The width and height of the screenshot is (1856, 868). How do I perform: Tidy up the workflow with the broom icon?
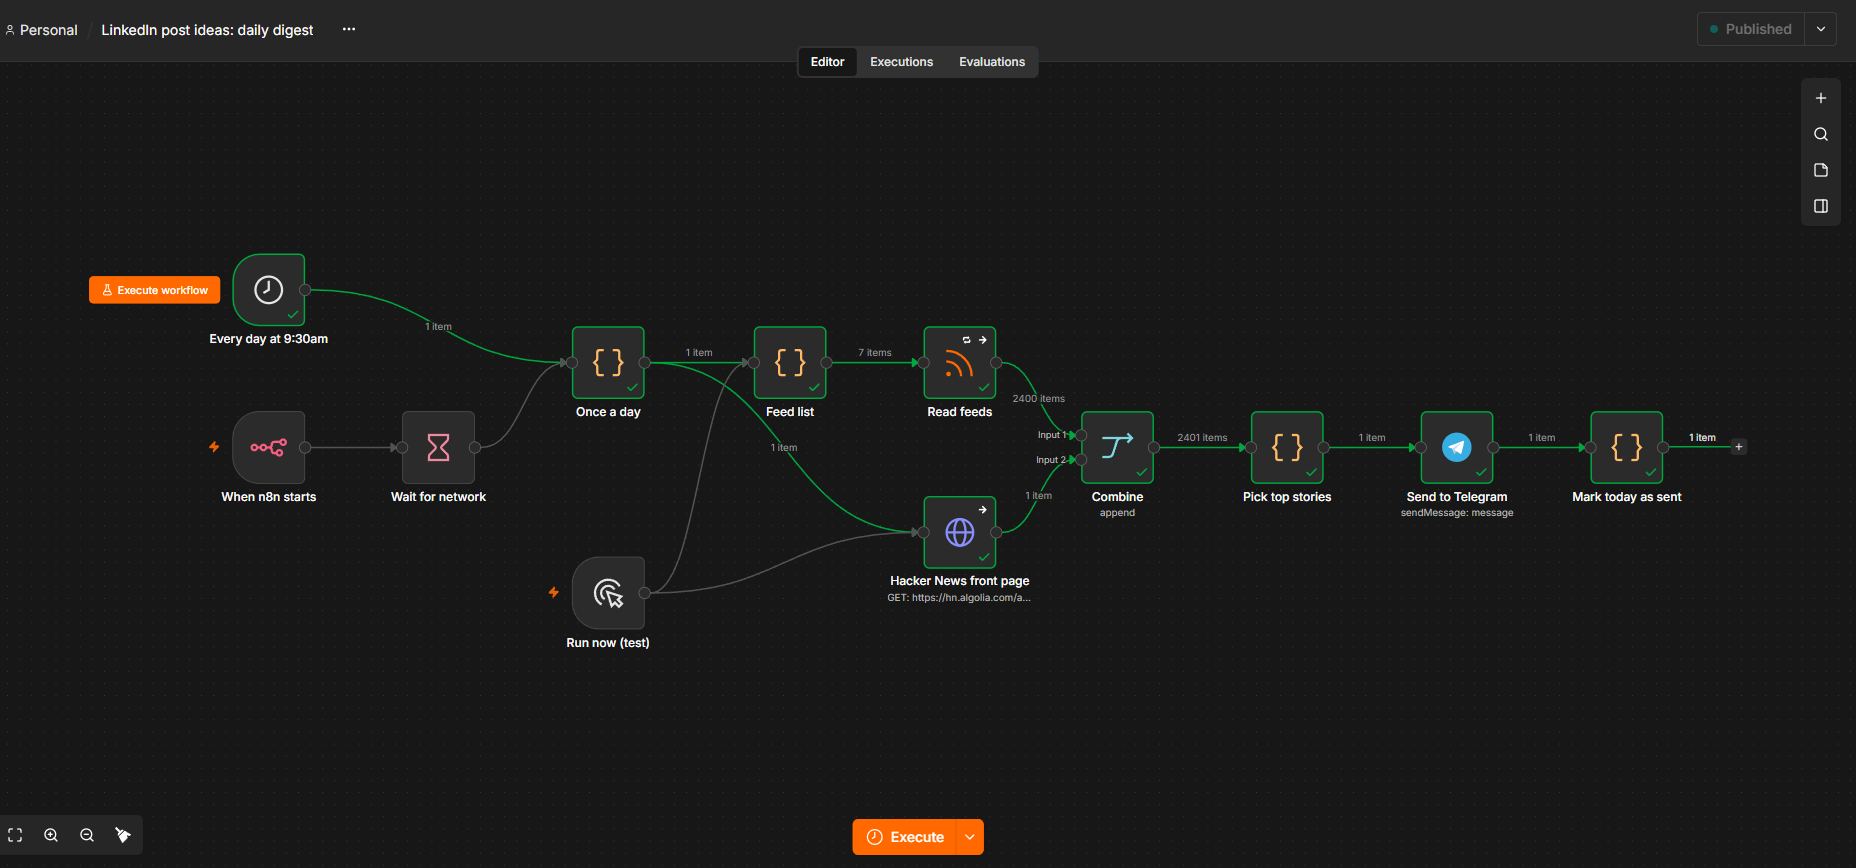pos(123,835)
